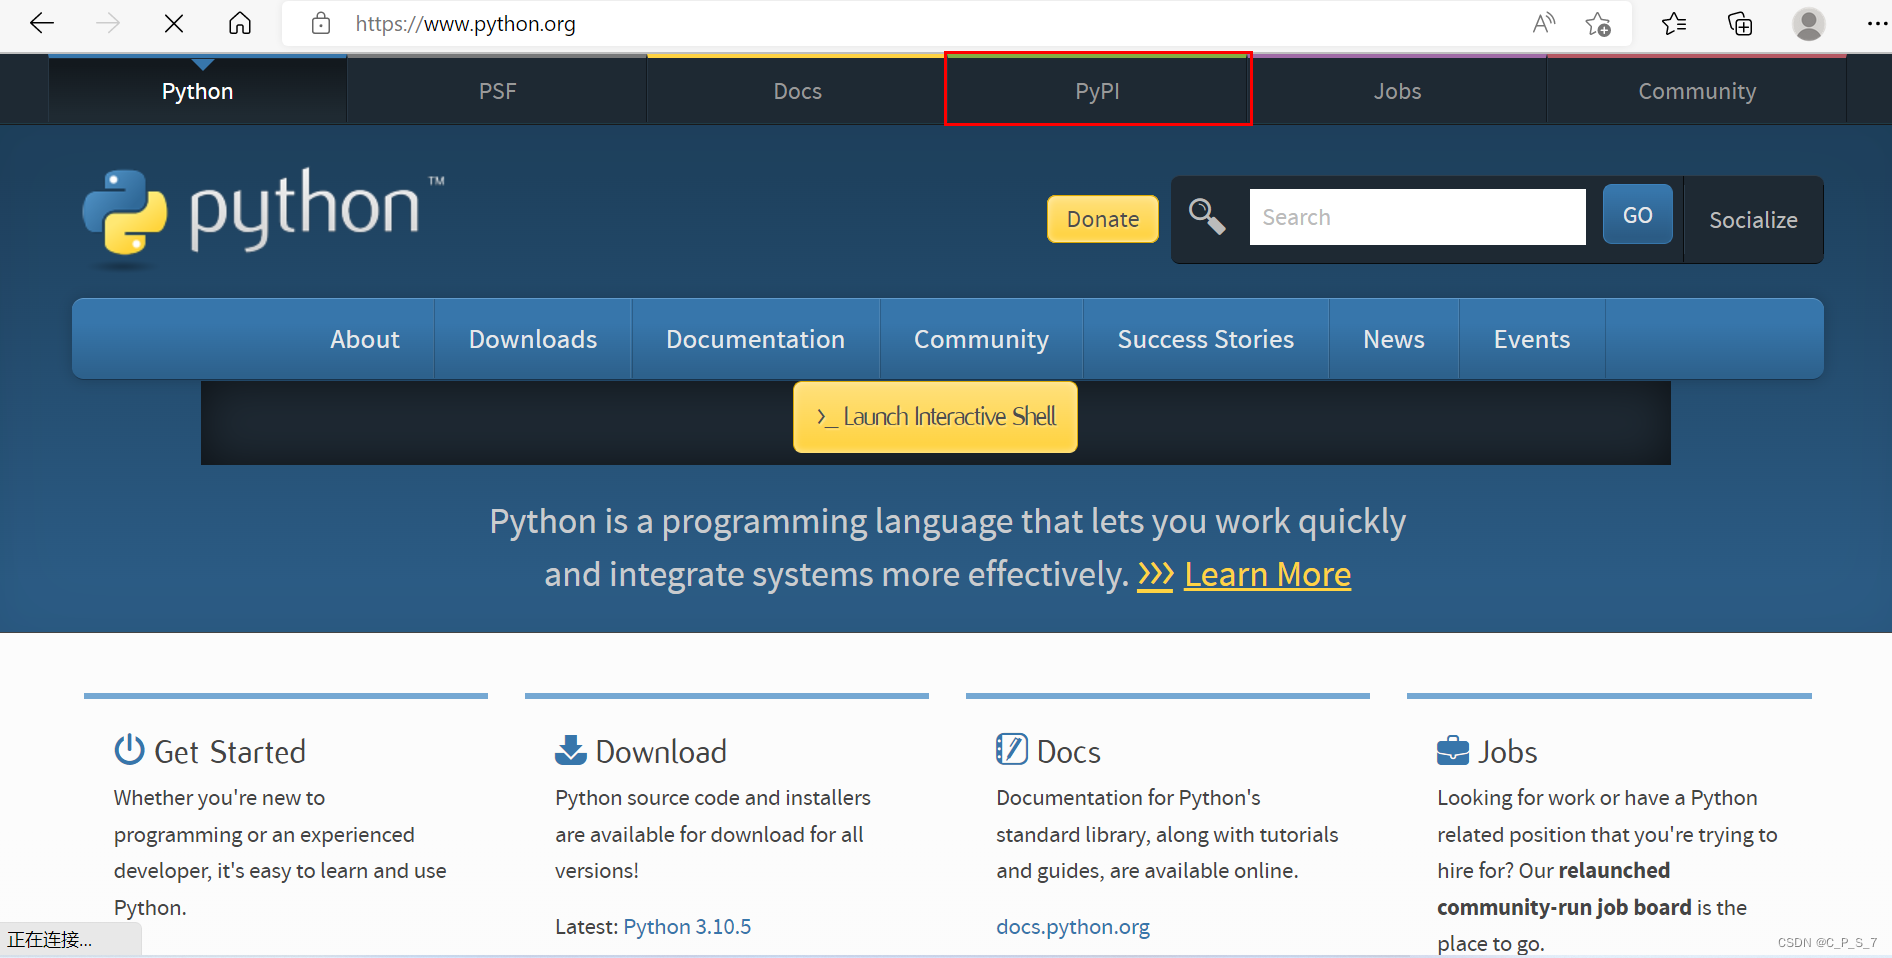Open the News navigation menu
Image resolution: width=1892 pixels, height=958 pixels.
pyautogui.click(x=1394, y=339)
